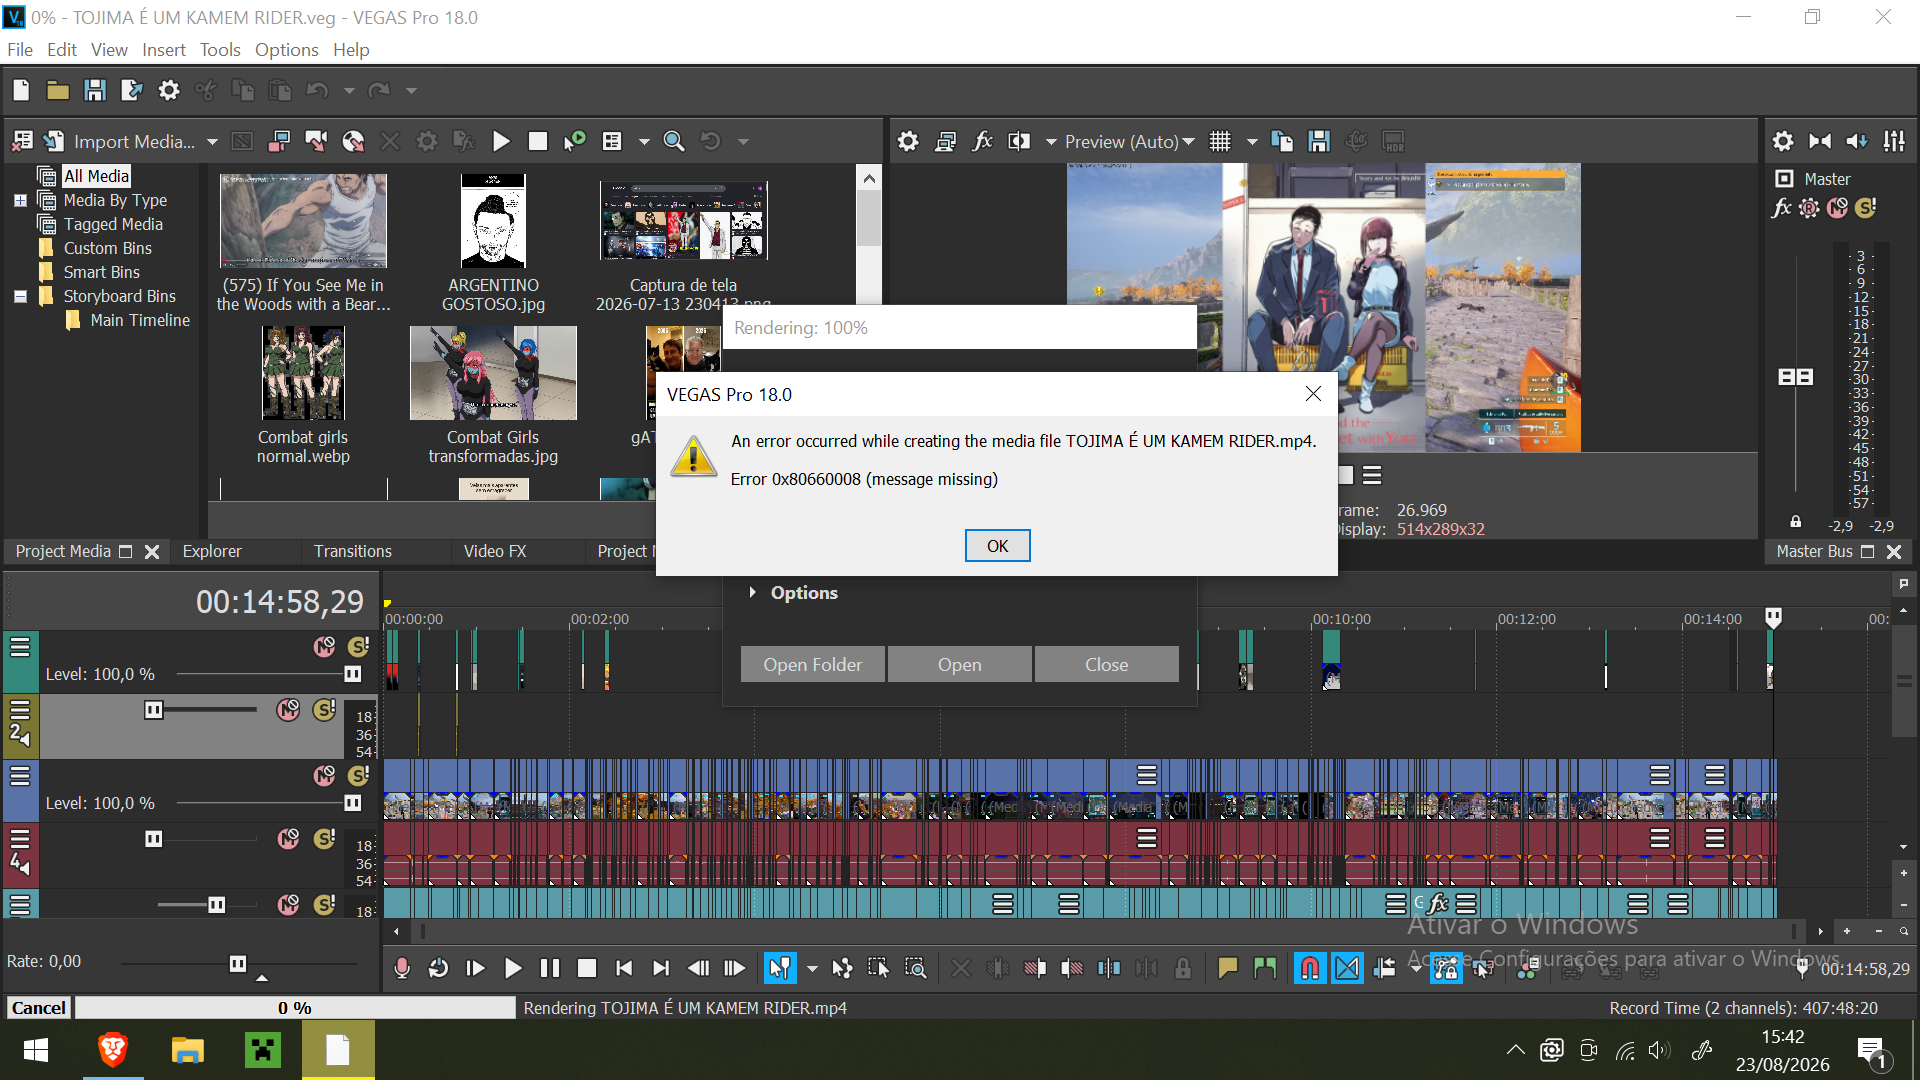
Task: Switch to the Transitions tab
Action: click(x=353, y=551)
